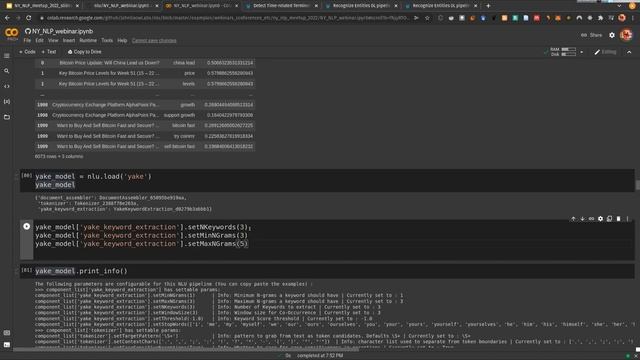640x360 pixels.
Task: Open the Edit menu
Action: click(39, 40)
